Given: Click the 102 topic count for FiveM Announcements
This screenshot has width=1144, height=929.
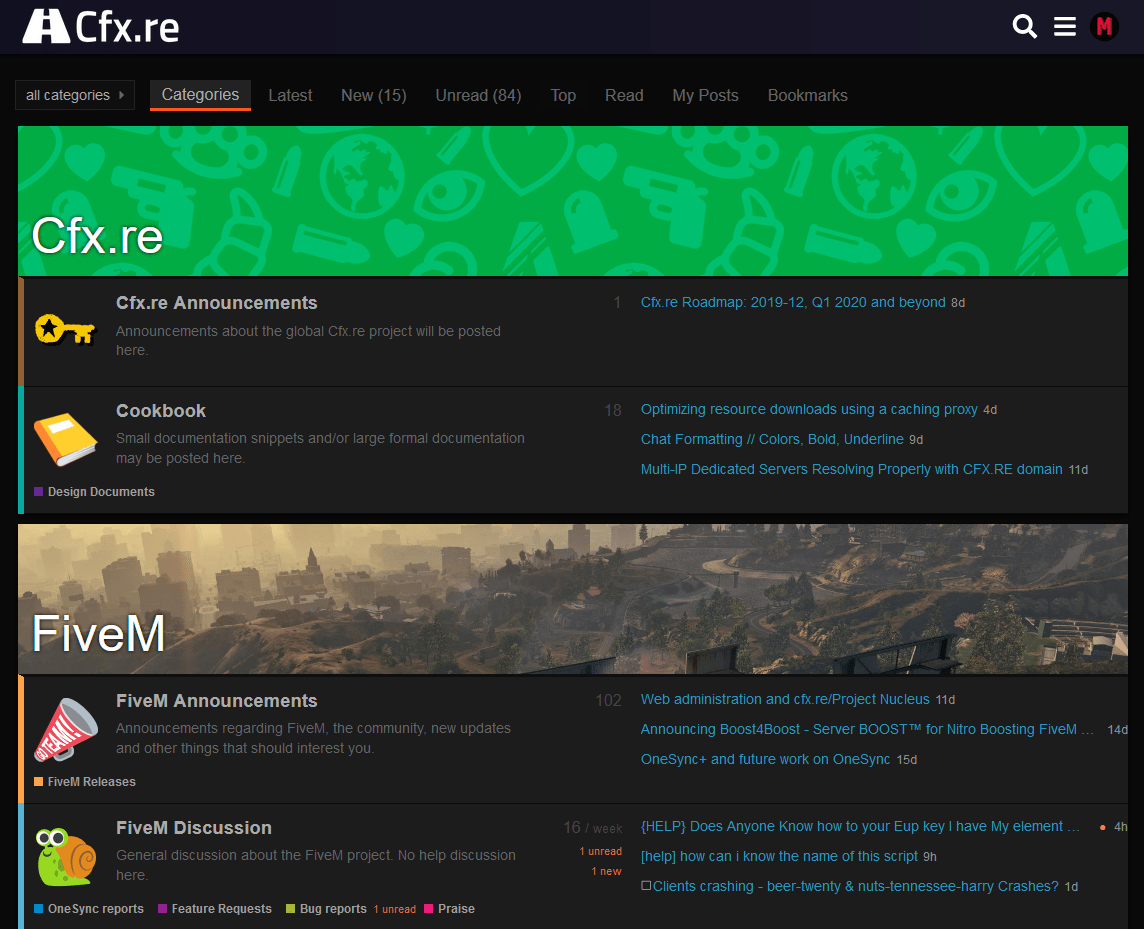Looking at the screenshot, I should coord(608,701).
